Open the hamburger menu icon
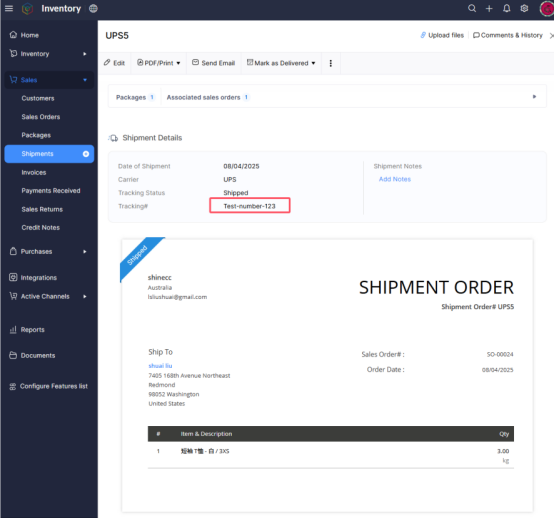 9,8
